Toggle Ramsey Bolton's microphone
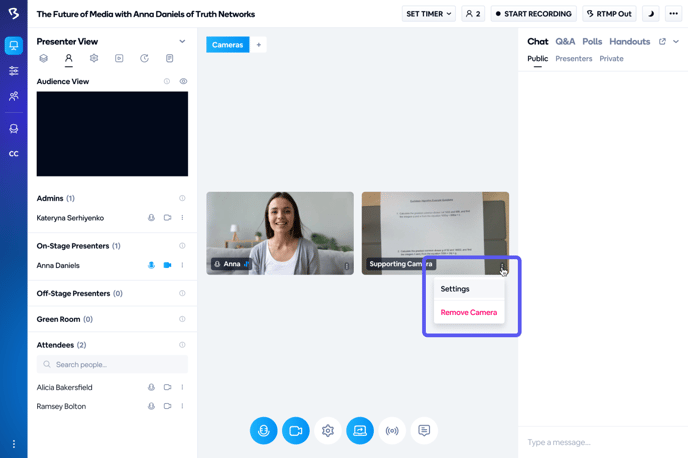The image size is (688, 458). [151, 406]
